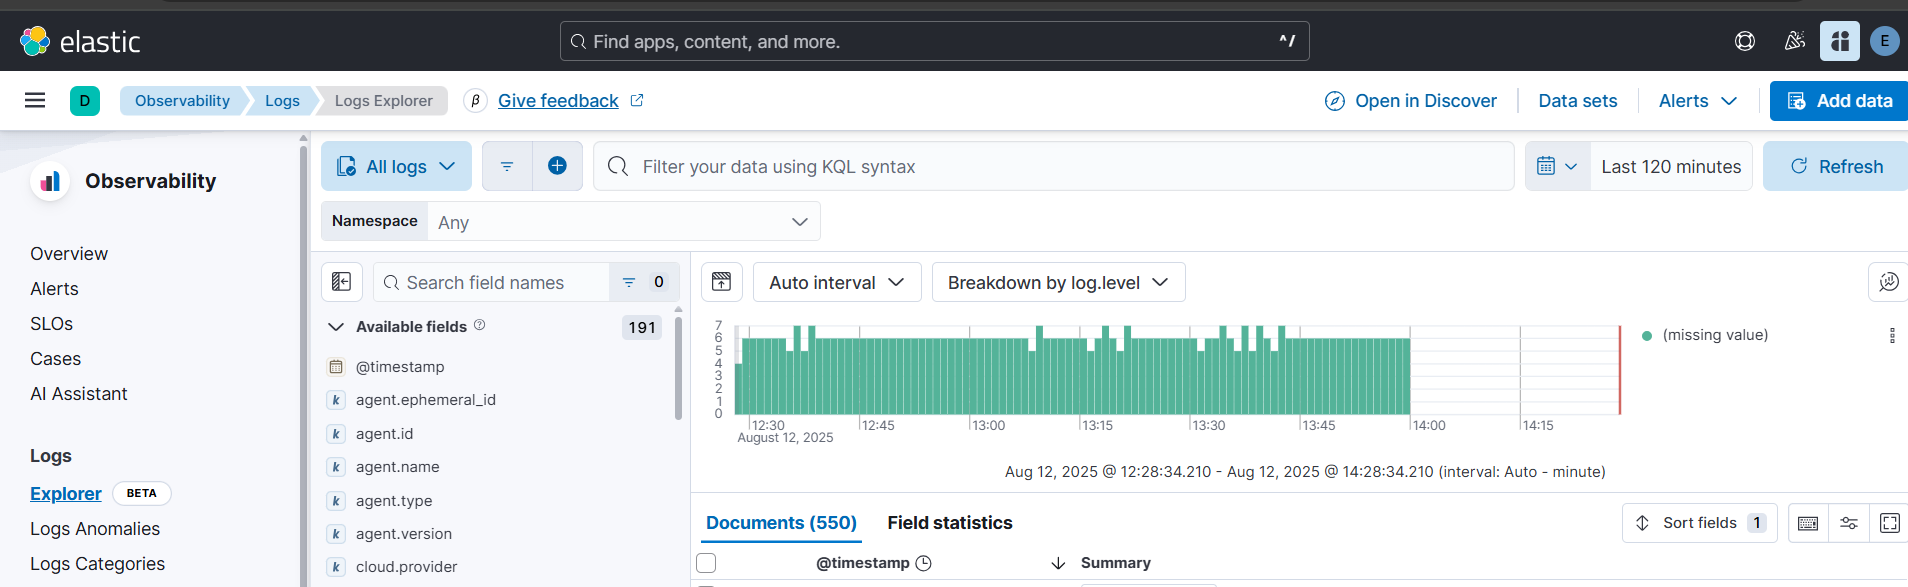Open the Data sets link
Viewport: 1908px width, 587px height.
1578,100
